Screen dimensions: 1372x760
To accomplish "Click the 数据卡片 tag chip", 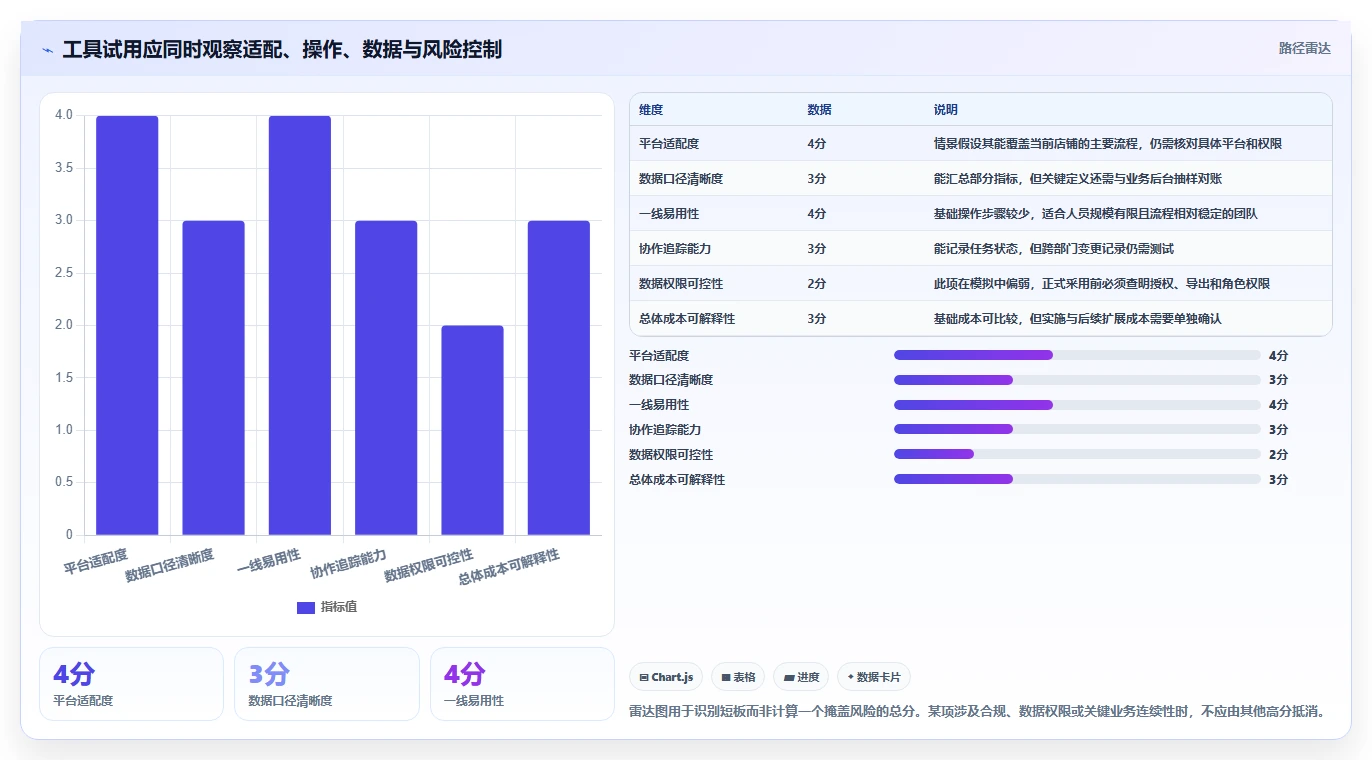I will [x=874, y=677].
